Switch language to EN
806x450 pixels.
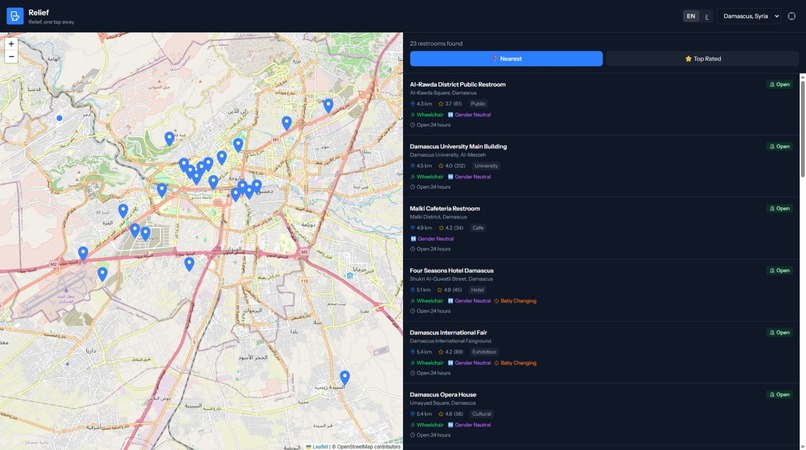691,16
